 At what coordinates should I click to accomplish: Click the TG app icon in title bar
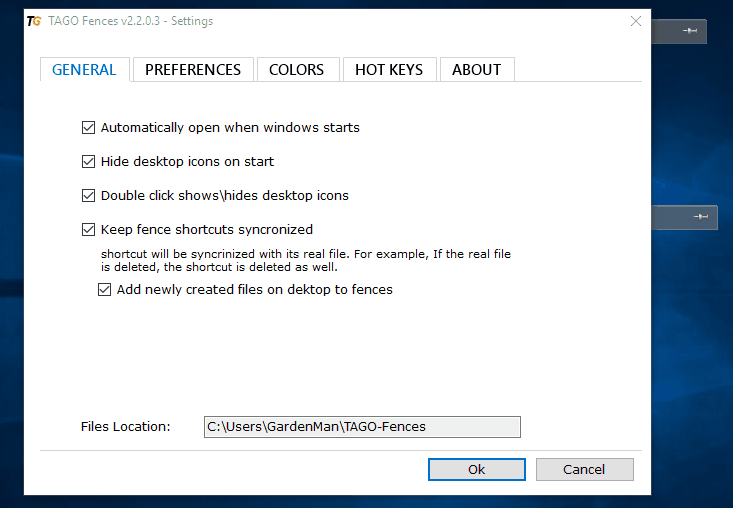[34, 21]
